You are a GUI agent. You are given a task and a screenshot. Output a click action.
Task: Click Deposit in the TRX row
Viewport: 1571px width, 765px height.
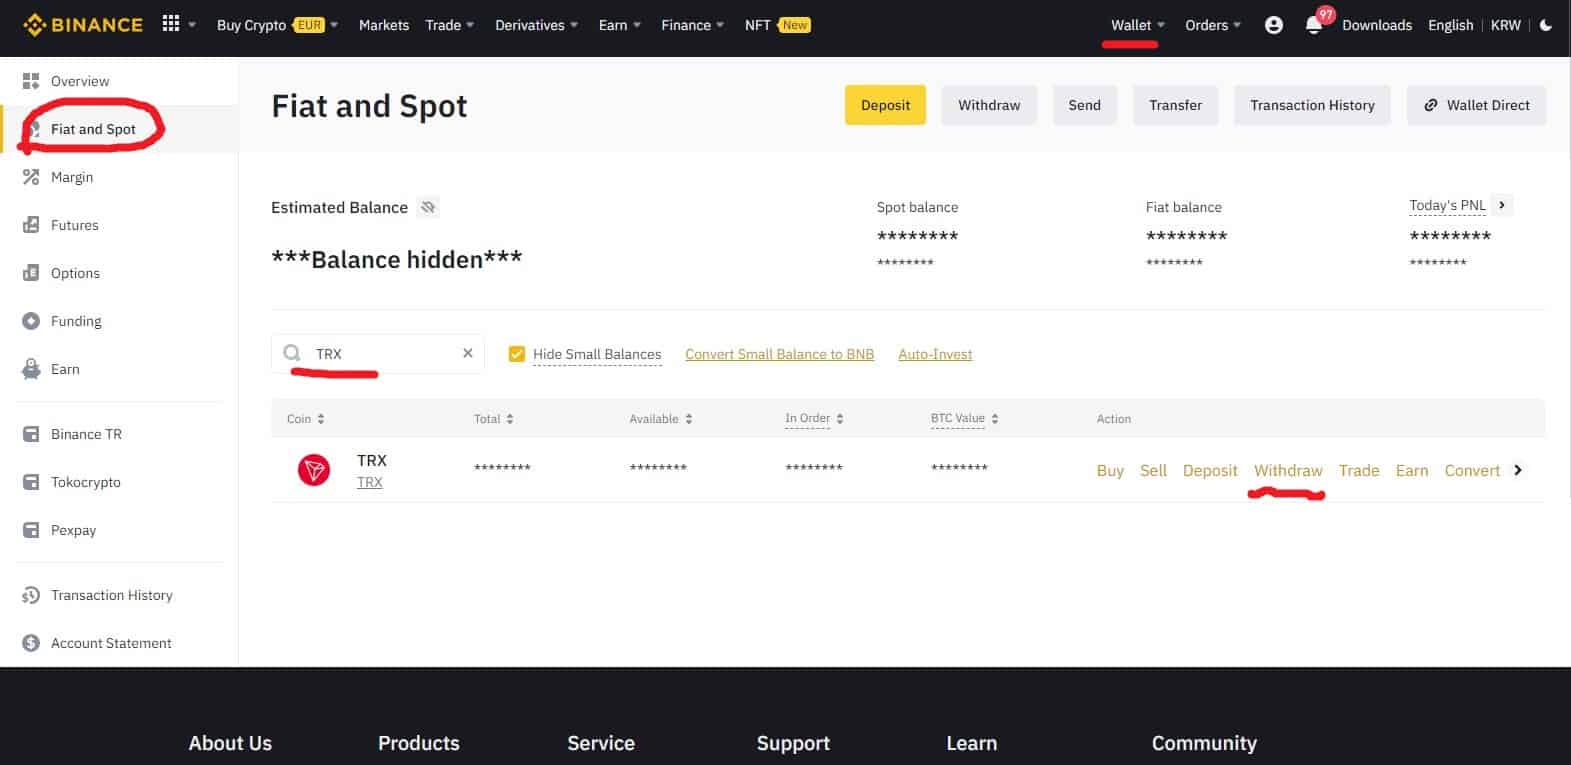tap(1210, 470)
